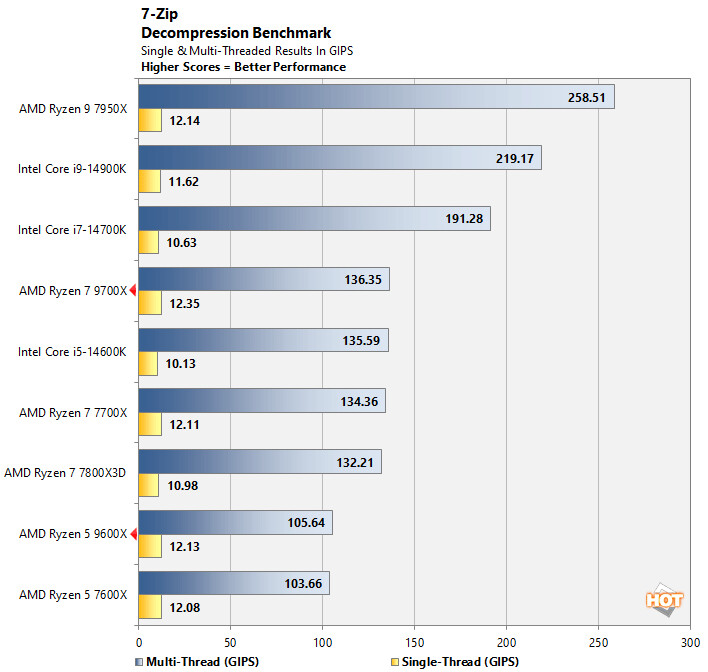Click the 10.13 single-thread value

[181, 364]
